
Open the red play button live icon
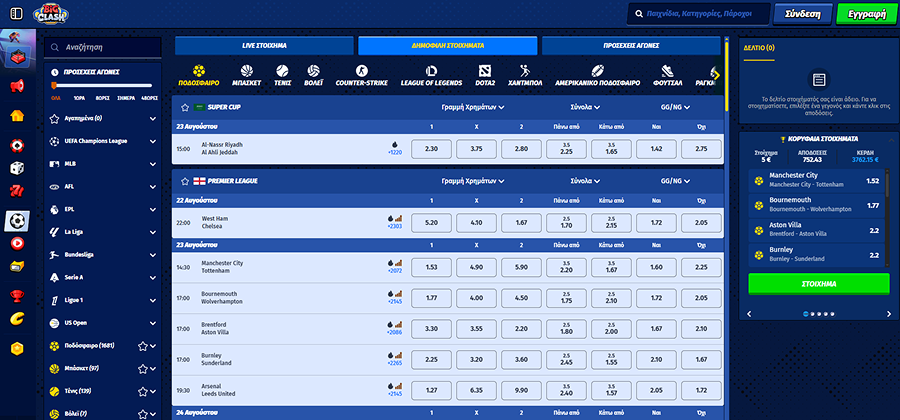click(x=17, y=243)
